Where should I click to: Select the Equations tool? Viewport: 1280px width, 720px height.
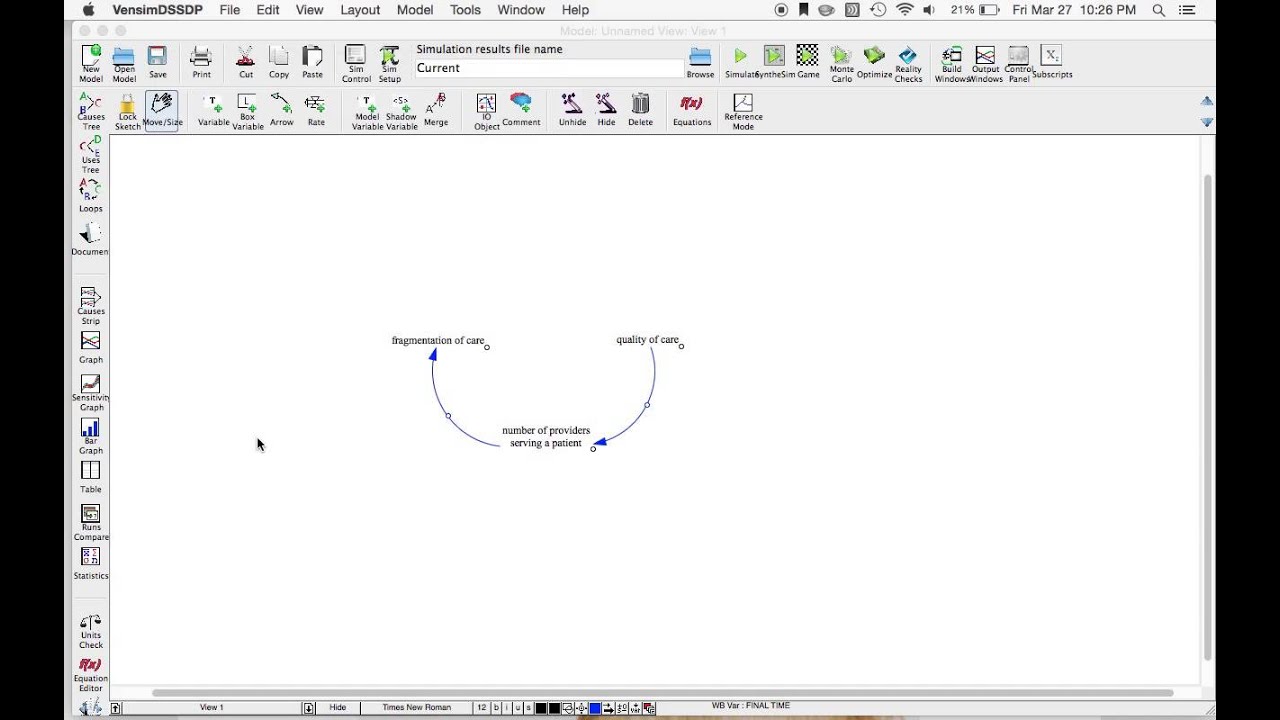692,110
